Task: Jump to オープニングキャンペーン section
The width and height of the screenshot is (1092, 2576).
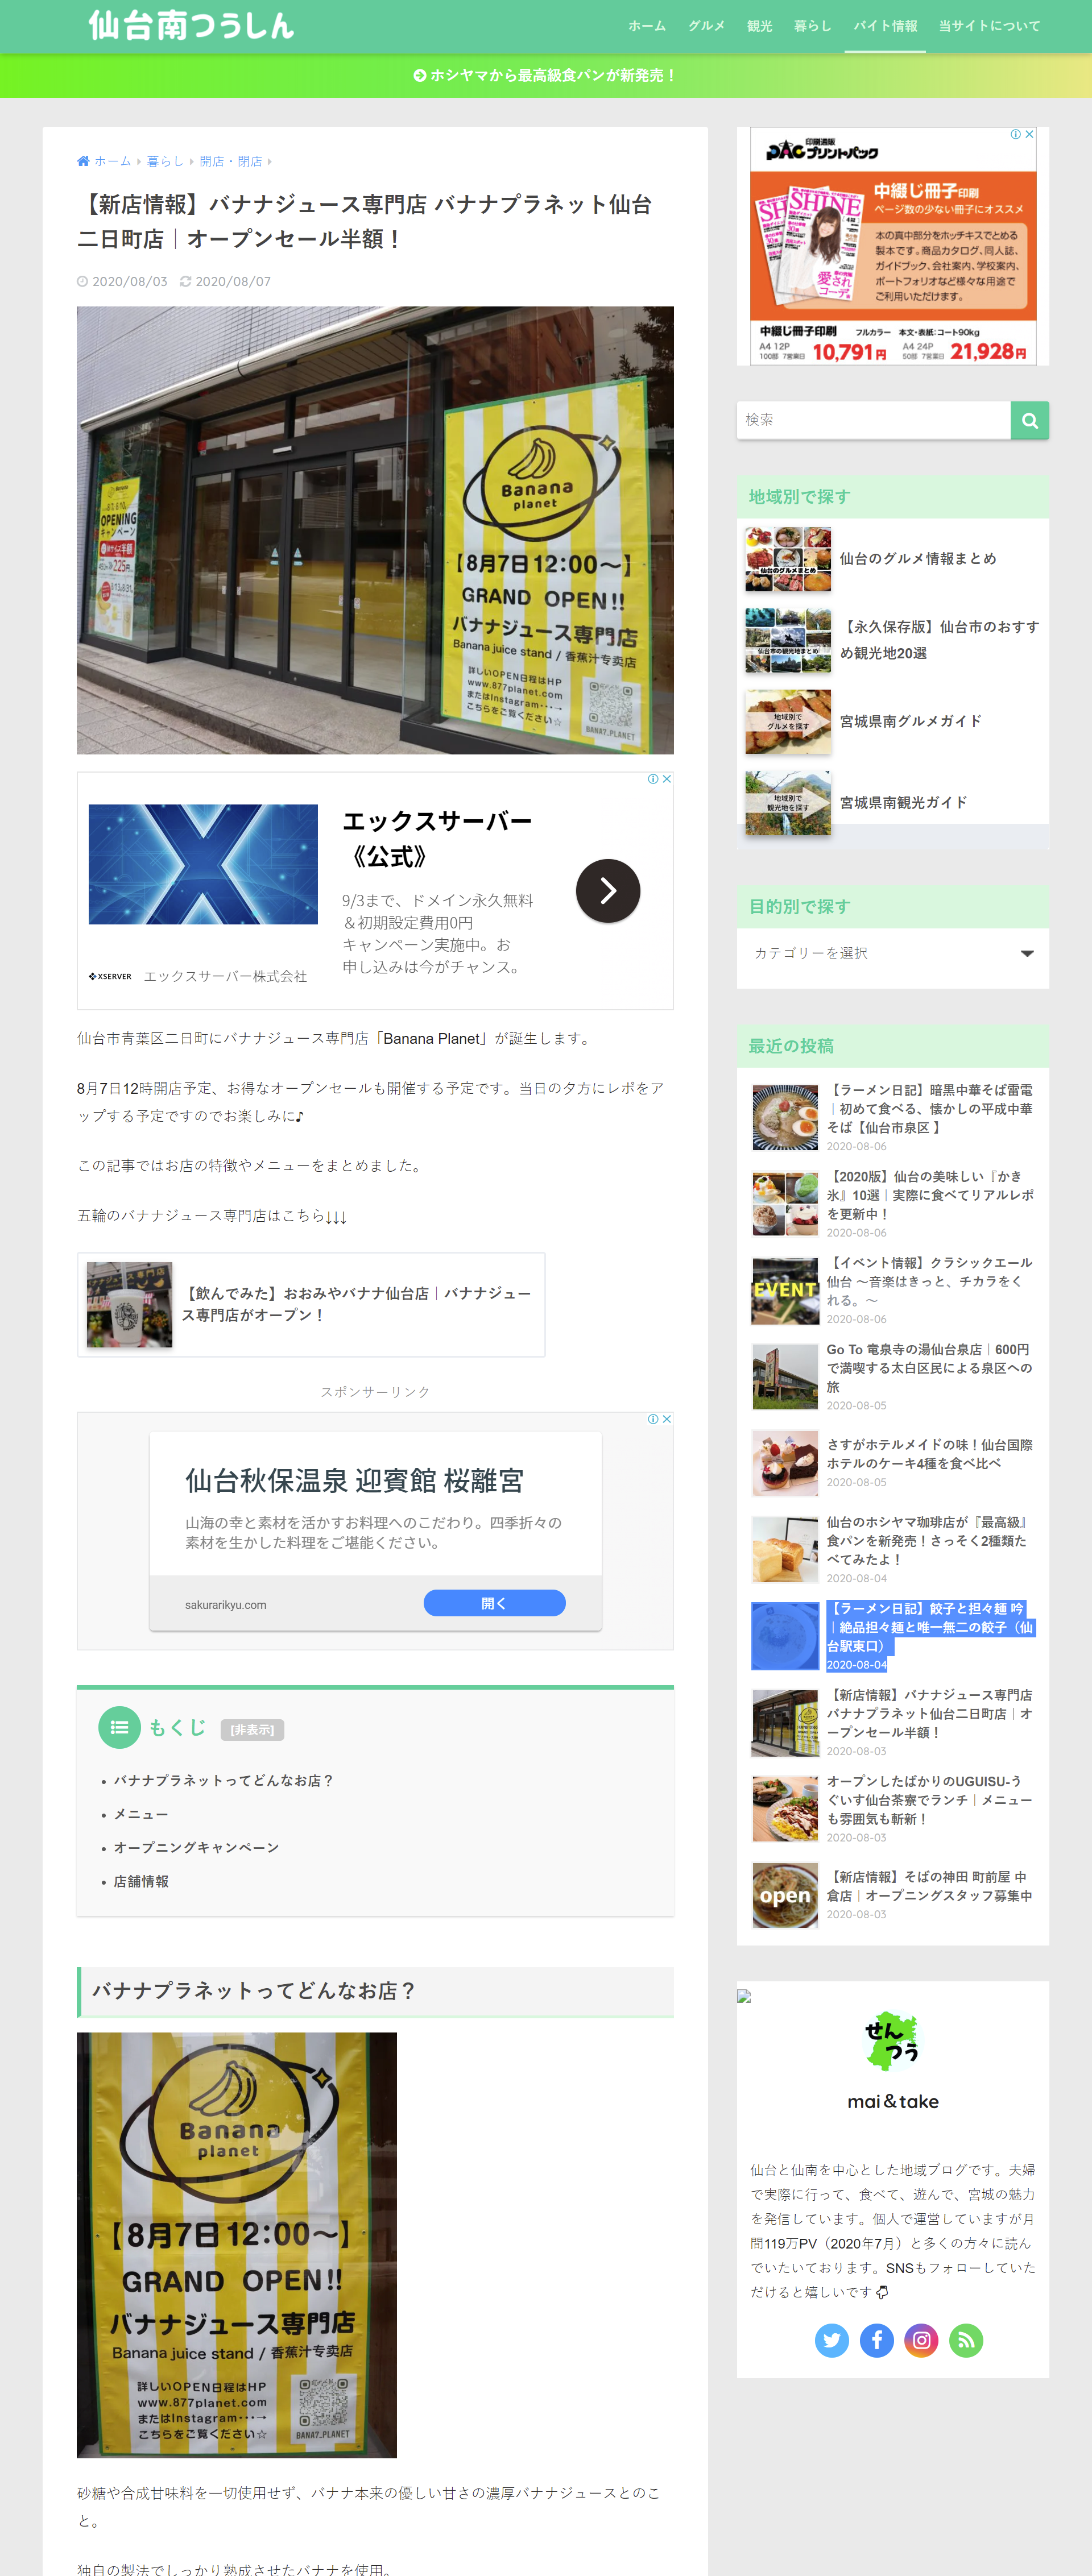Action: (196, 1847)
